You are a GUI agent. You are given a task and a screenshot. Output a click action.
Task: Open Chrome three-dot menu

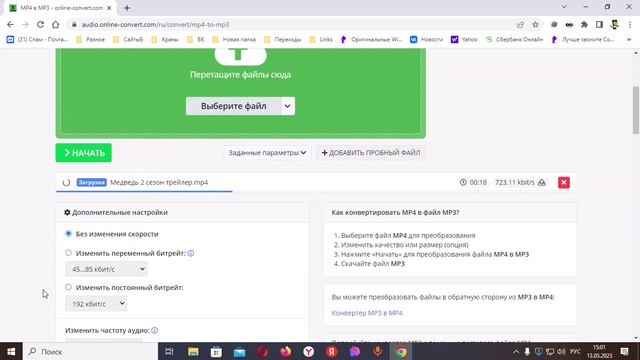[x=630, y=24]
